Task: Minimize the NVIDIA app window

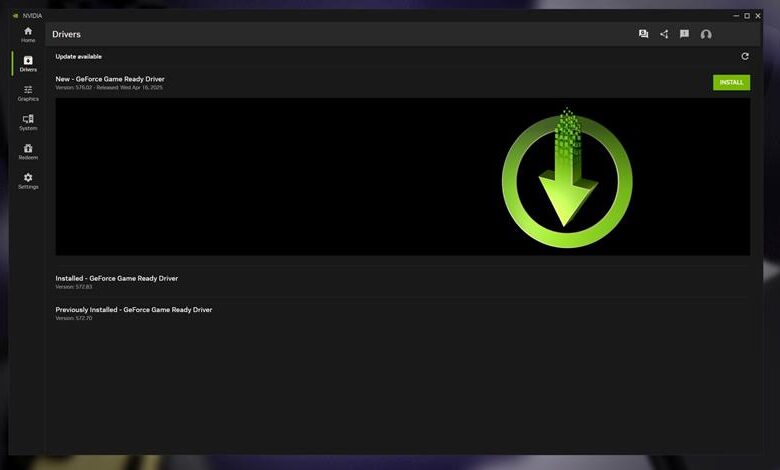Action: (x=736, y=16)
